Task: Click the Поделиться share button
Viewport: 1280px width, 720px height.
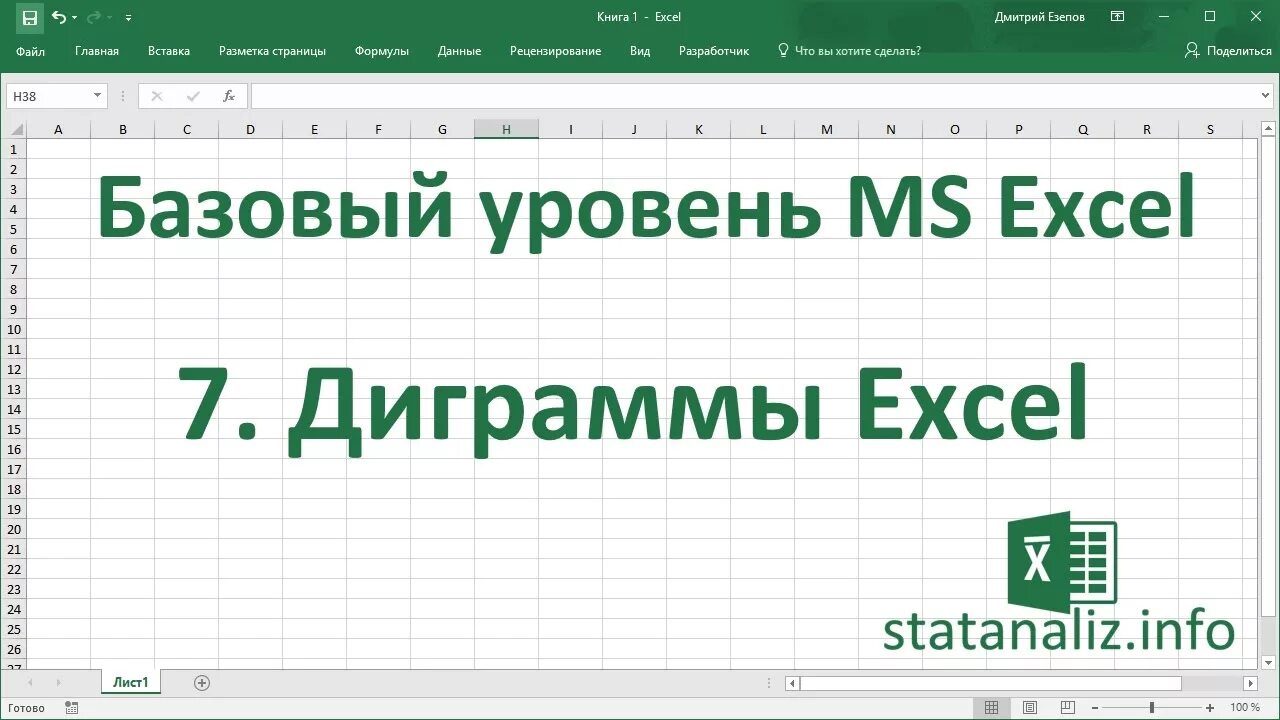Action: (1228, 51)
